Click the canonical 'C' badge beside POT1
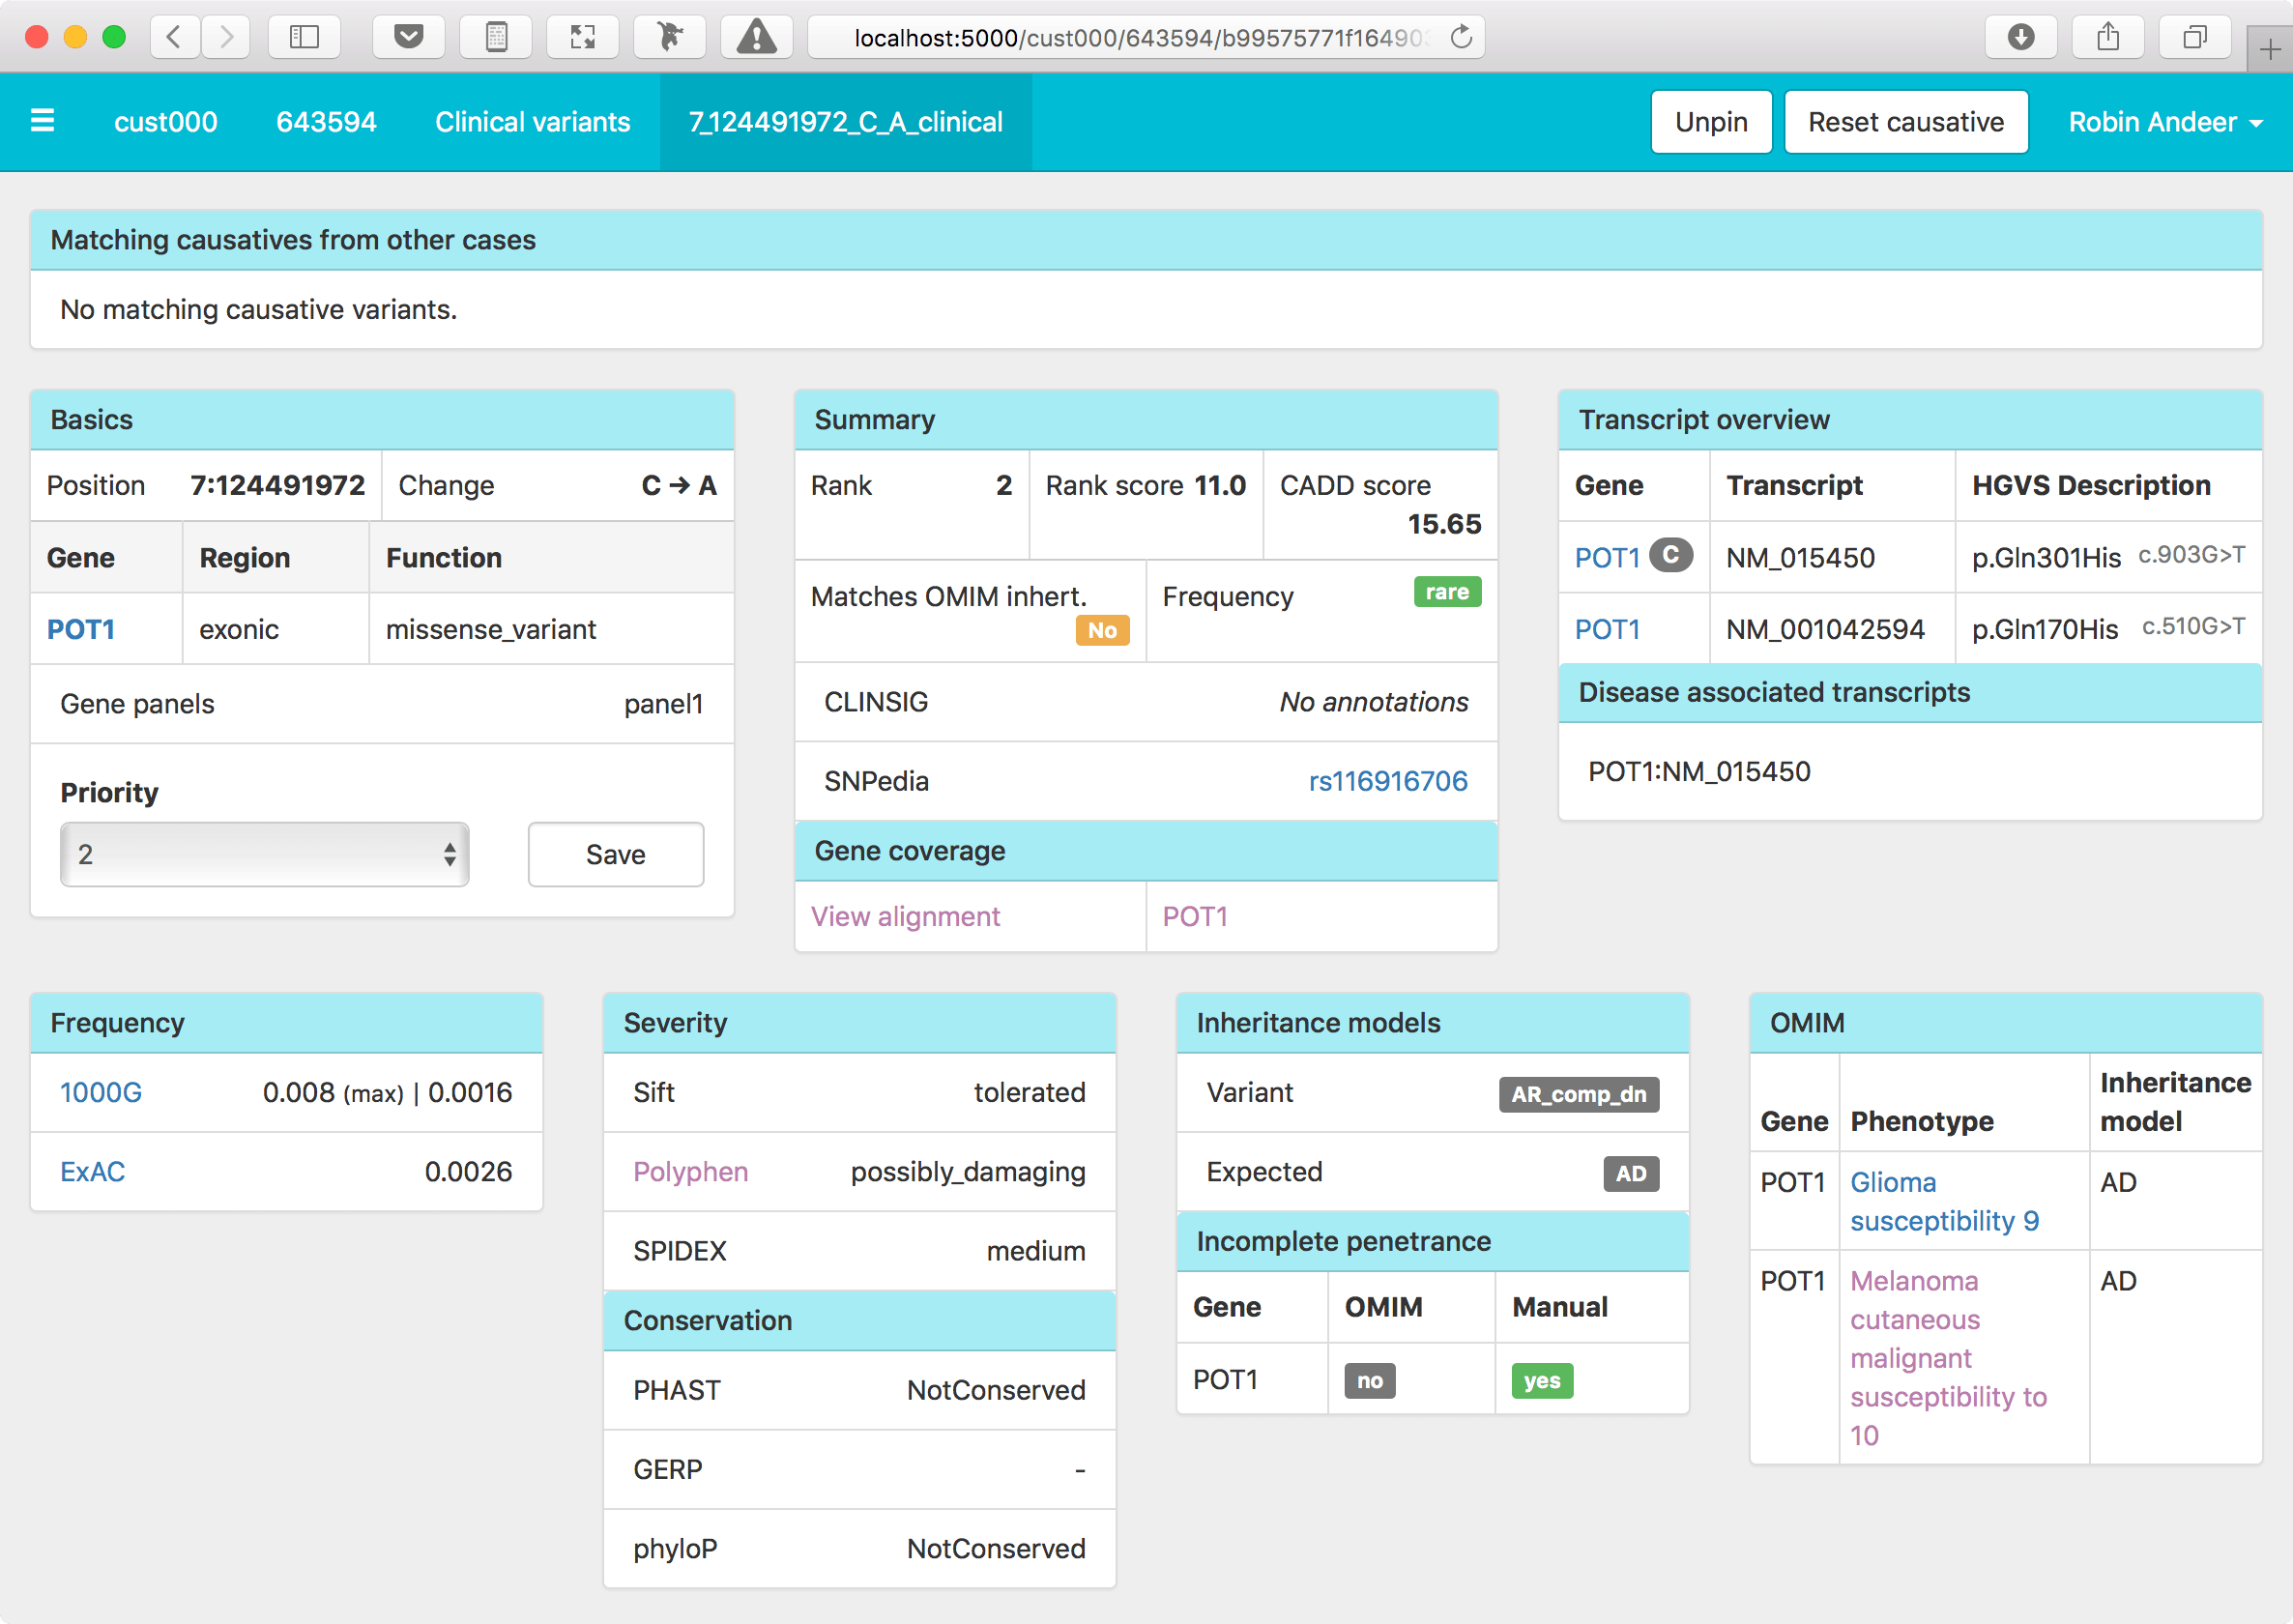Image resolution: width=2293 pixels, height=1624 pixels. click(x=1670, y=555)
